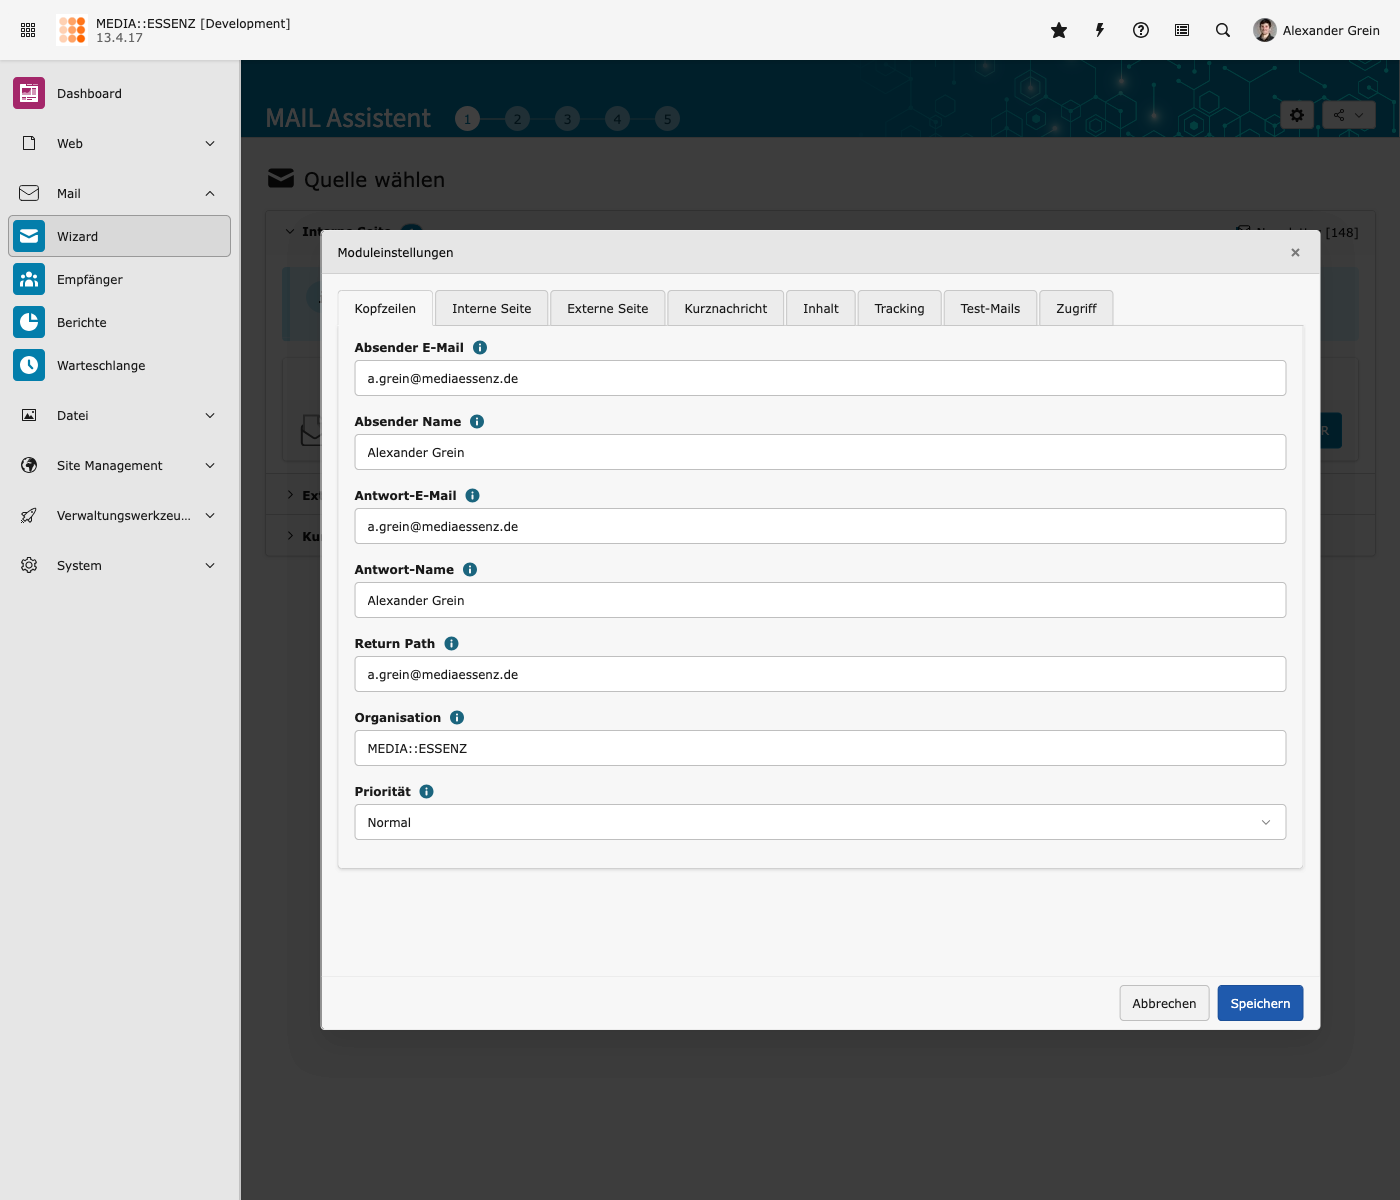Switch to the Interne Seite tab
The height and width of the screenshot is (1200, 1400).
click(491, 309)
